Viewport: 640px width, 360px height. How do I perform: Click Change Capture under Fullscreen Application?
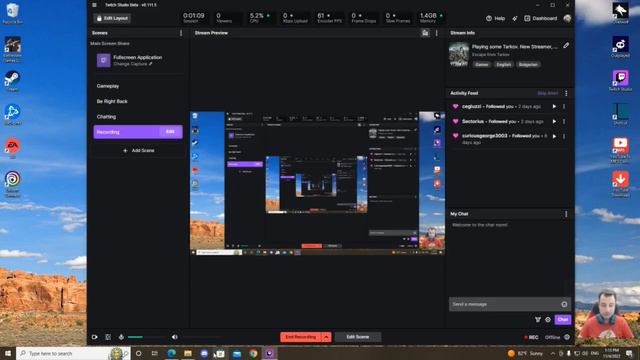[x=133, y=64]
